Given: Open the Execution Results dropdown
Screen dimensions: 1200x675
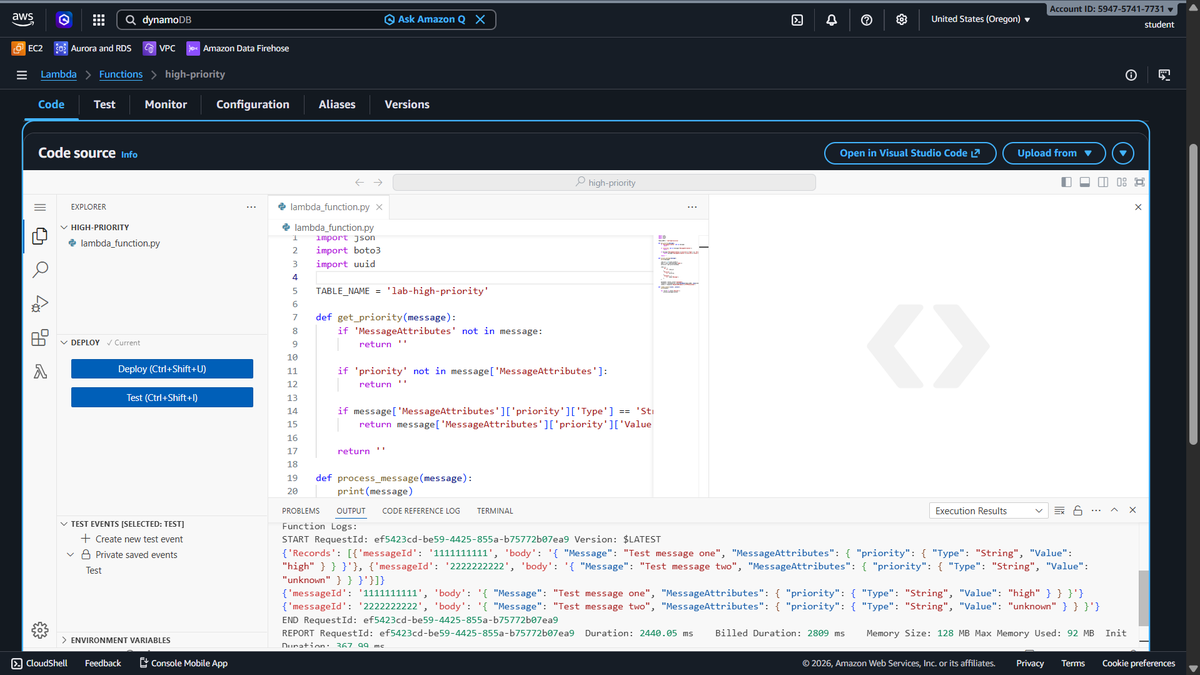Looking at the screenshot, I should tap(989, 510).
